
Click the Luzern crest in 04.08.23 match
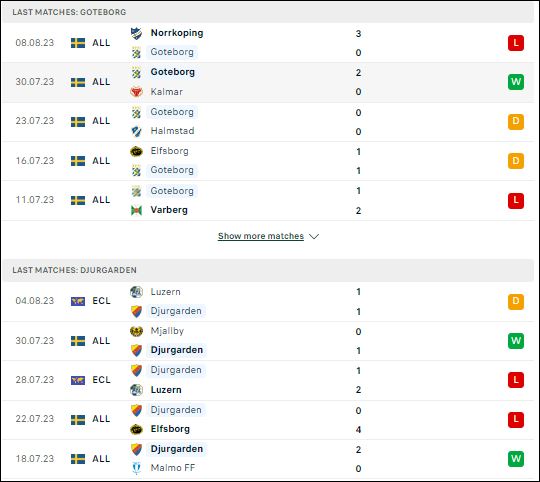(x=136, y=292)
